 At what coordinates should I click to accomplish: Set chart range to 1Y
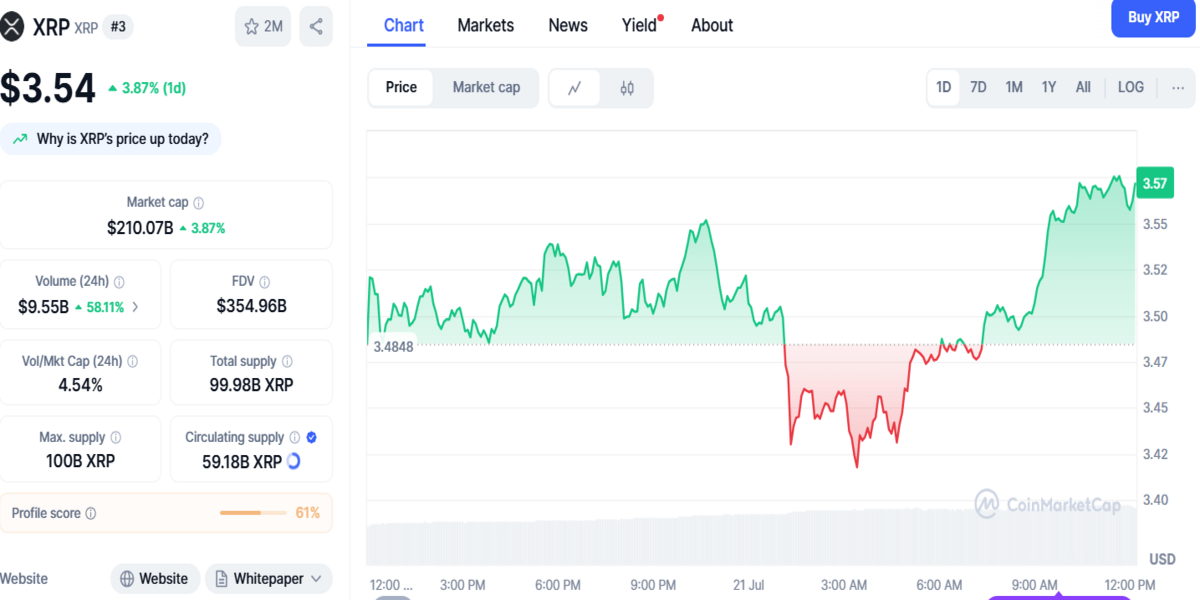(x=1049, y=88)
